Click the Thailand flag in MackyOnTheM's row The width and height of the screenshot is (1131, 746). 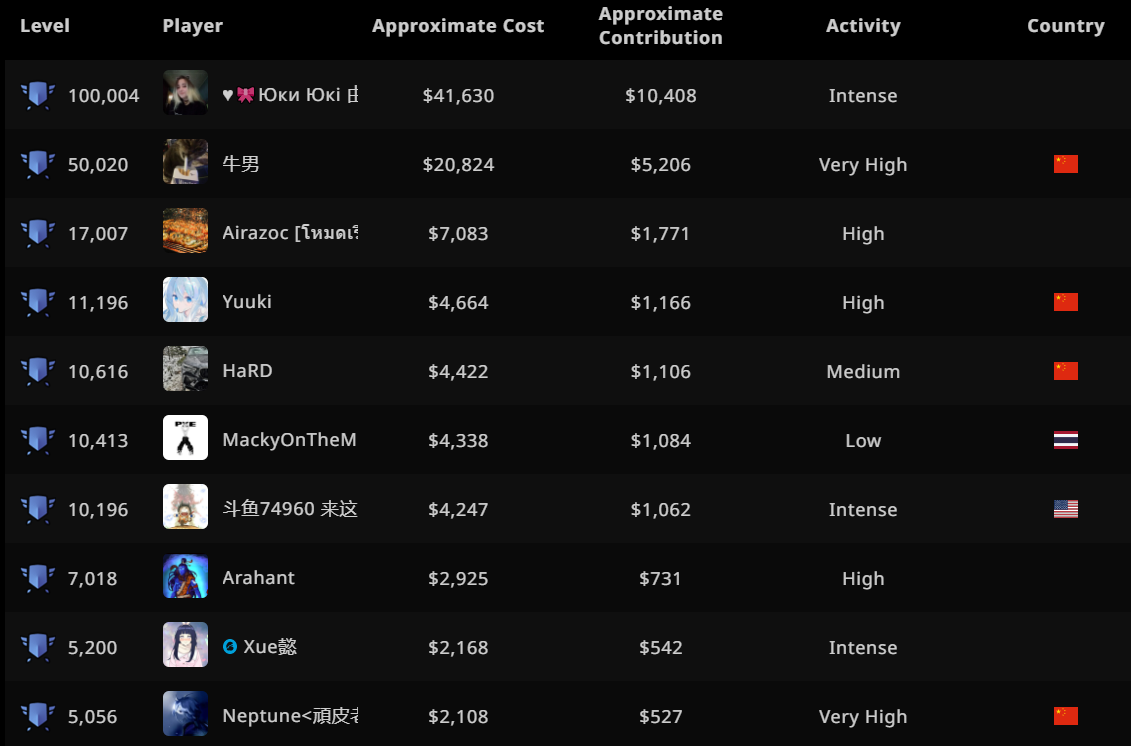coord(1065,440)
